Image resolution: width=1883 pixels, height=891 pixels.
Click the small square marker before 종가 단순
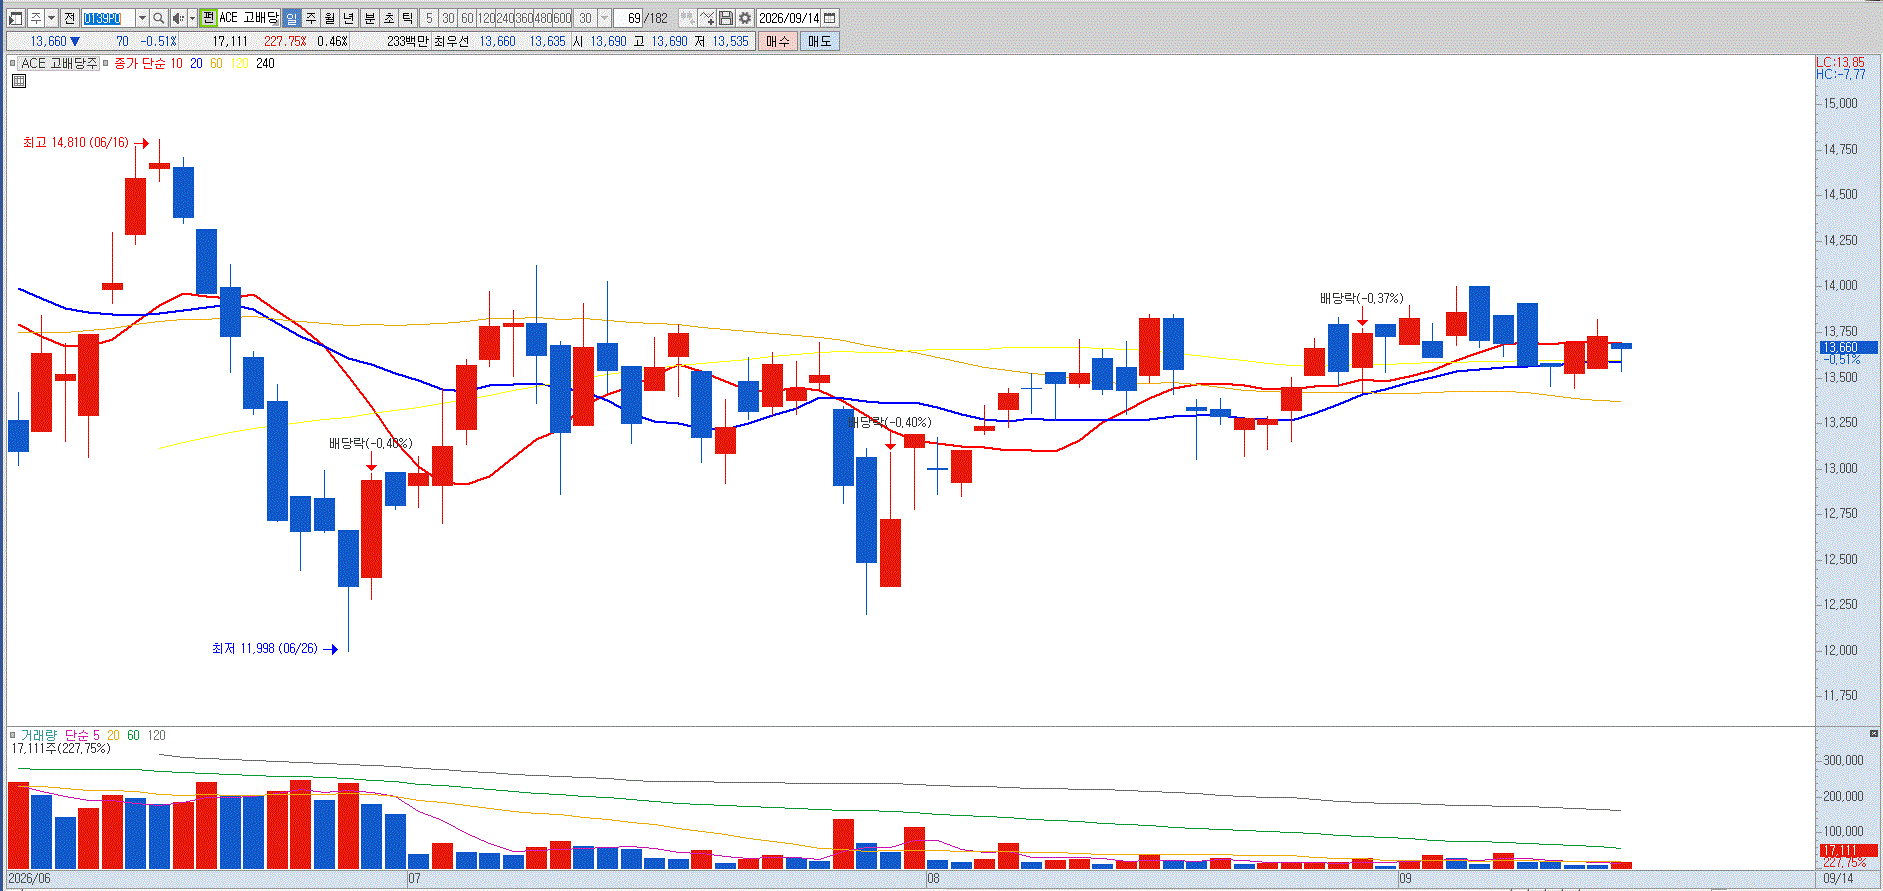tap(105, 63)
